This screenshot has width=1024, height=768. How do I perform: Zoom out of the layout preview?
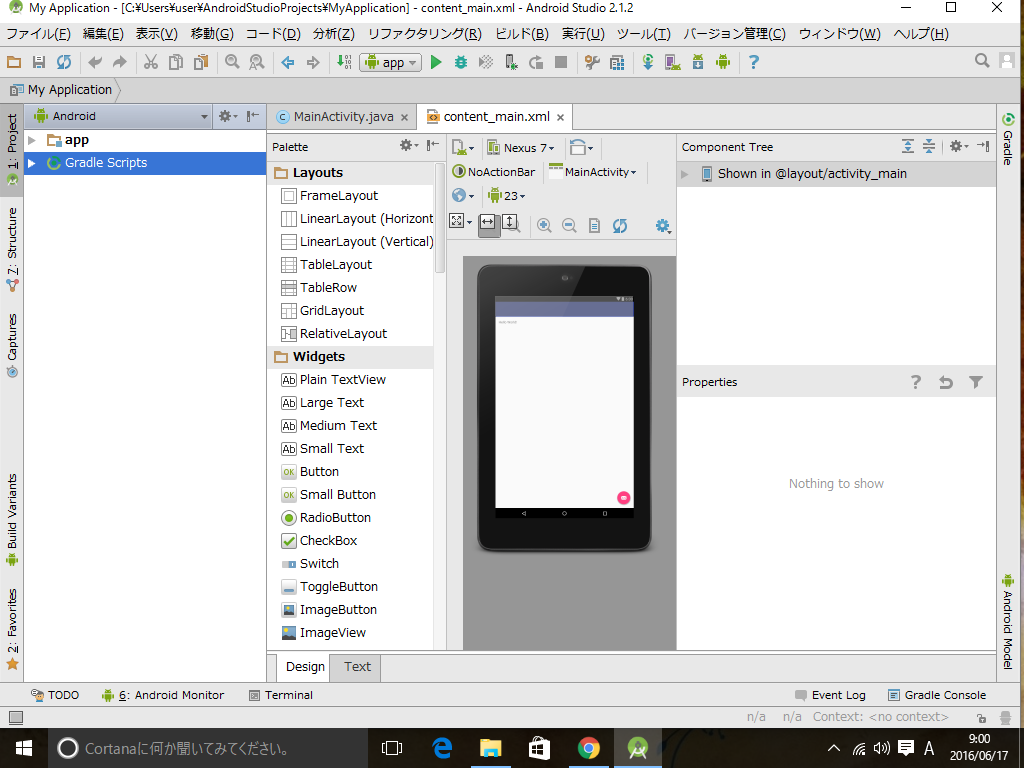point(569,225)
